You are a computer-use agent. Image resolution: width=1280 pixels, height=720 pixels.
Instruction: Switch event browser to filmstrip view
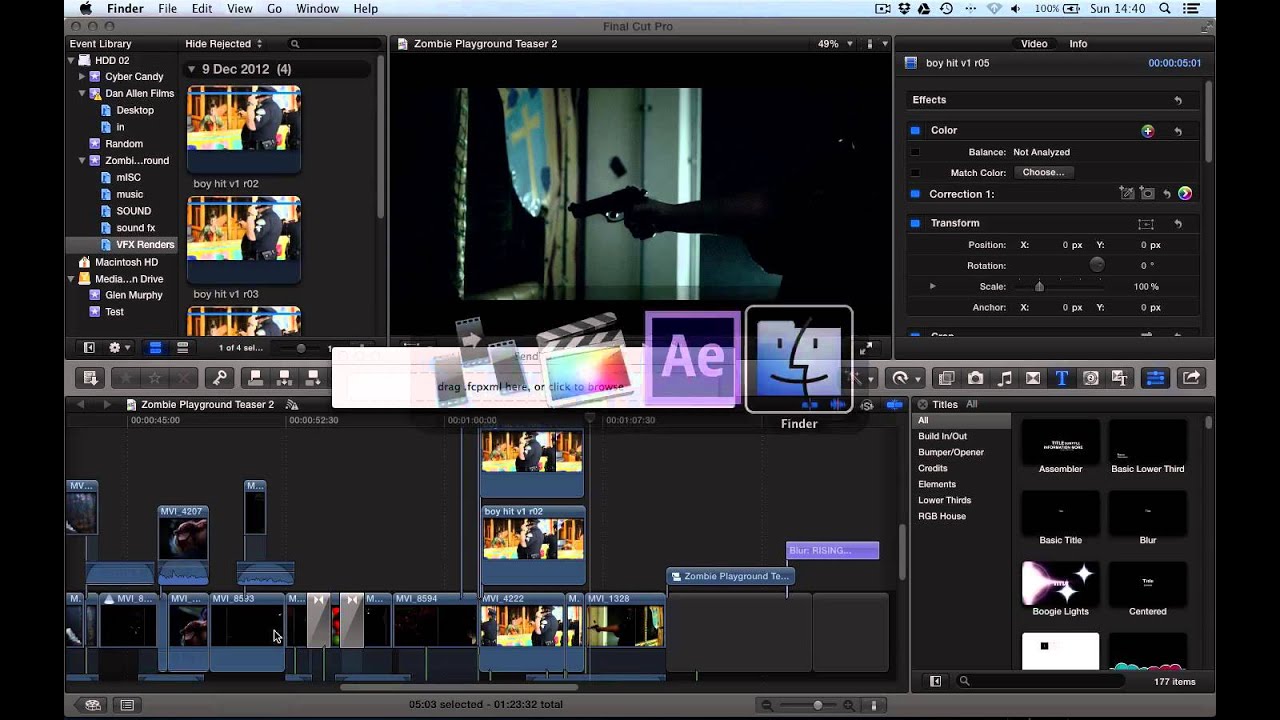tap(155, 348)
